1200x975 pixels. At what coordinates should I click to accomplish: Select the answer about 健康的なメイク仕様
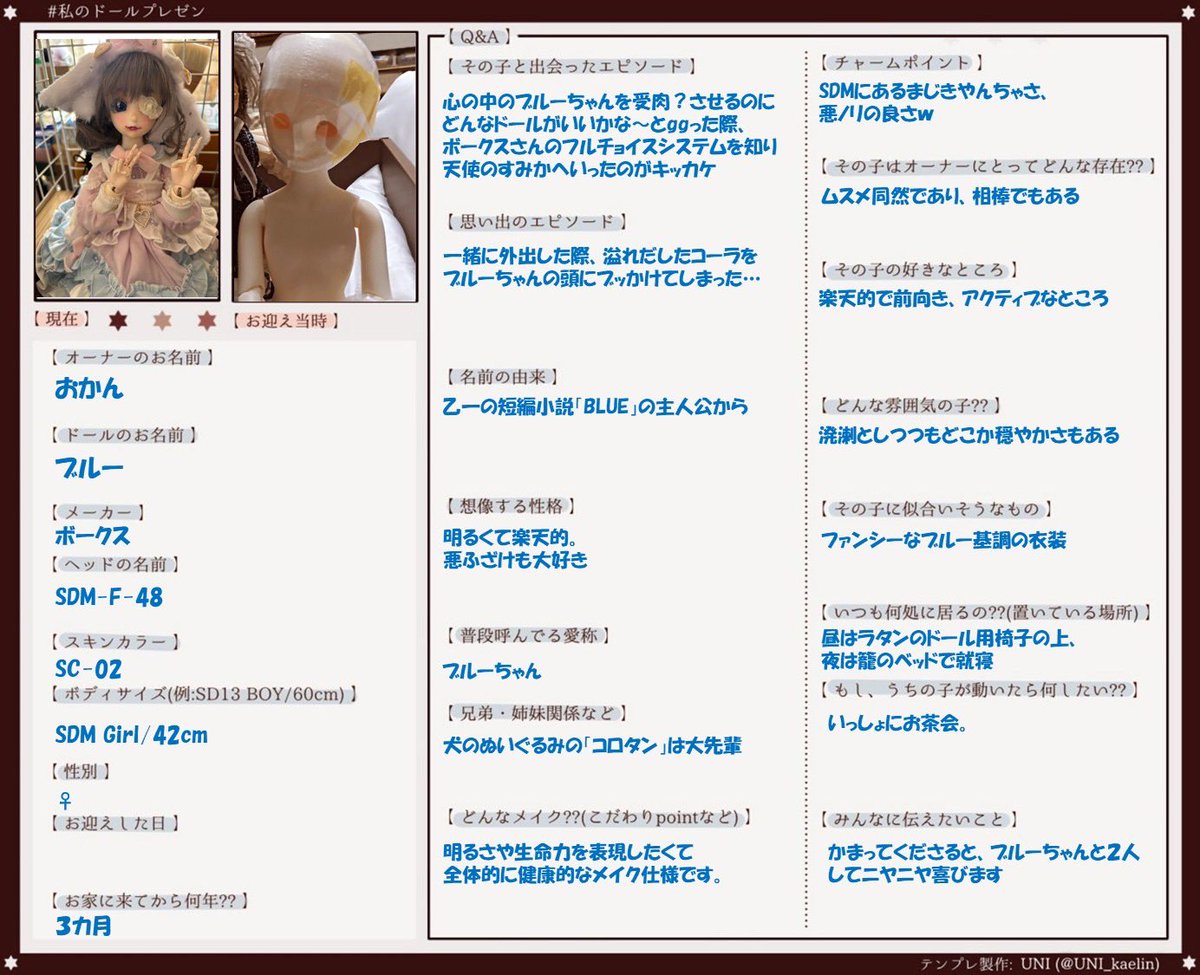click(583, 863)
